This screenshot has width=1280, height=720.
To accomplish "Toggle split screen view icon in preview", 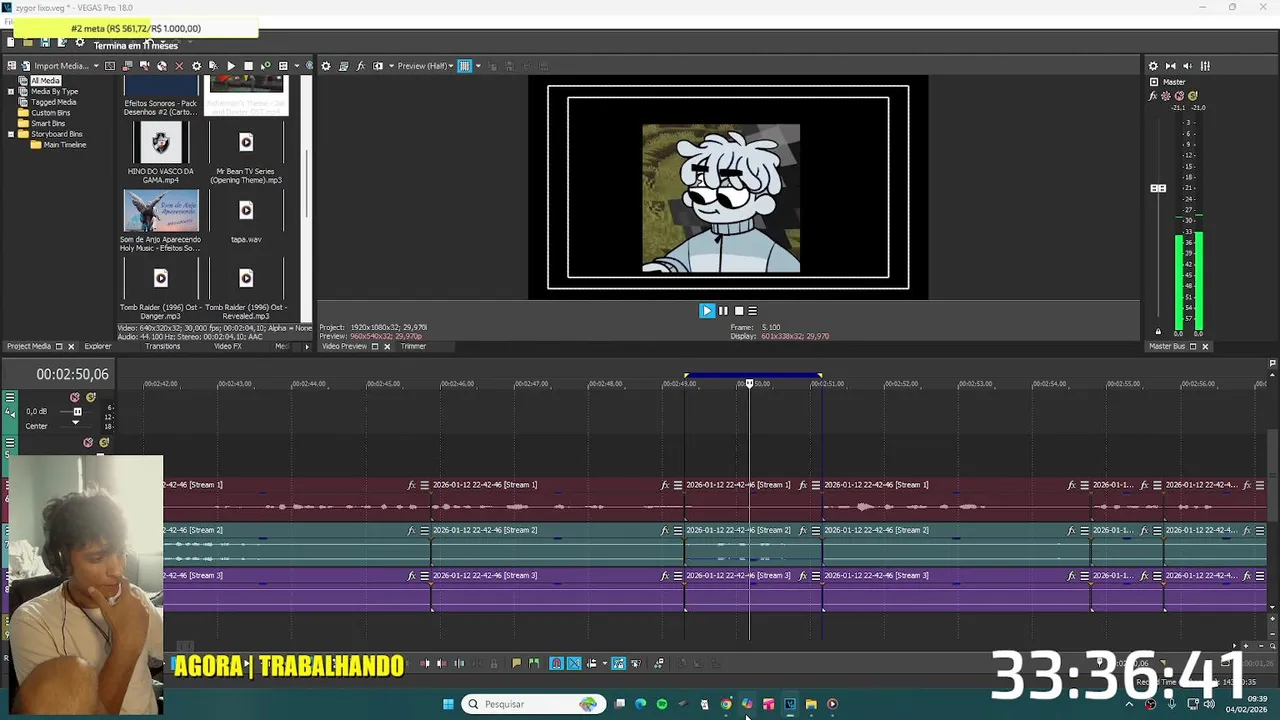I will [378, 66].
